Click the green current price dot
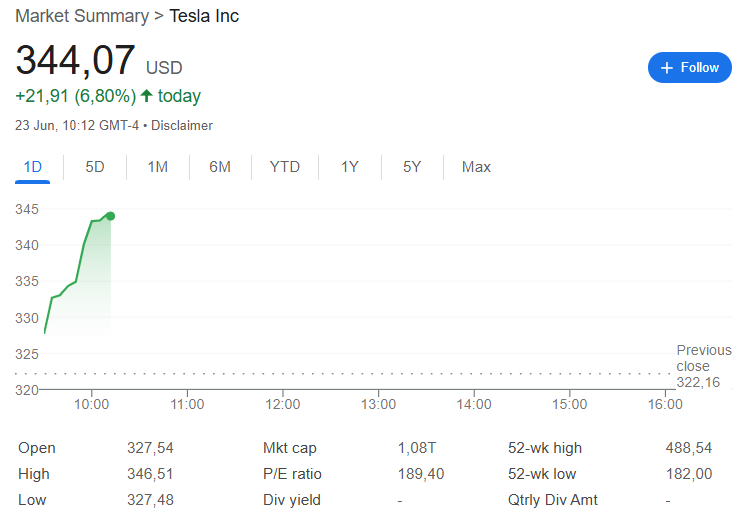The height and width of the screenshot is (513, 752). (110, 216)
